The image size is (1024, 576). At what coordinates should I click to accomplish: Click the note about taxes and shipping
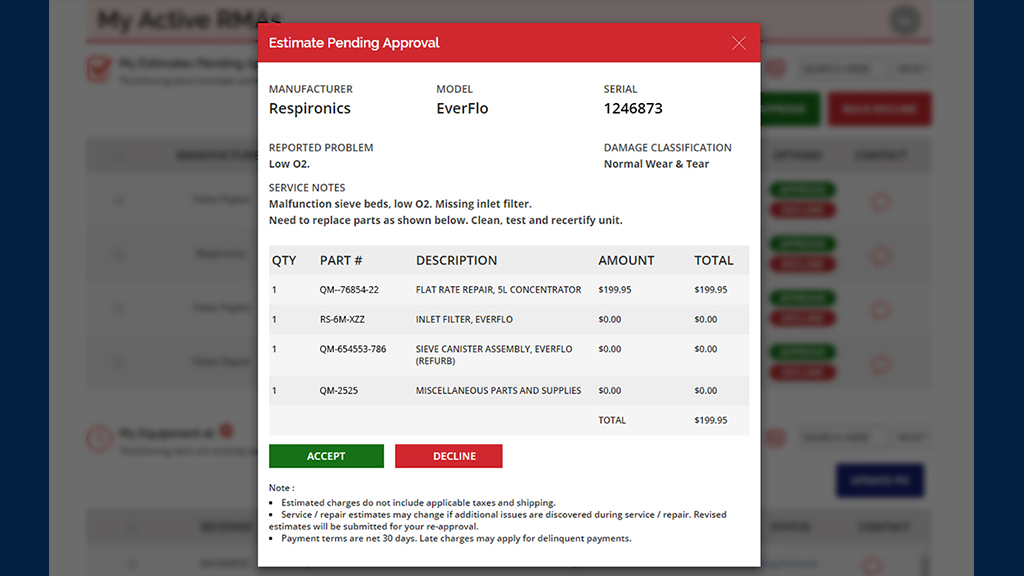418,503
